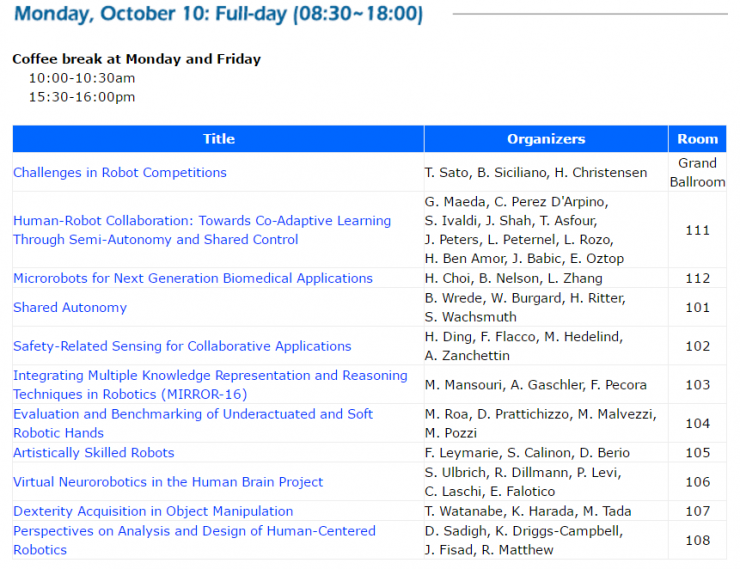Click the Organizers column header
The image size is (740, 569).
point(546,139)
